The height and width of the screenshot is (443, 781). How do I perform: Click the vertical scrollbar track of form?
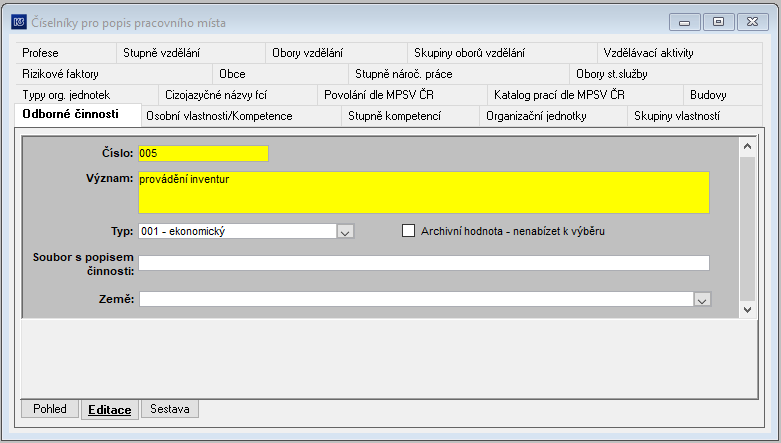click(x=747, y=228)
